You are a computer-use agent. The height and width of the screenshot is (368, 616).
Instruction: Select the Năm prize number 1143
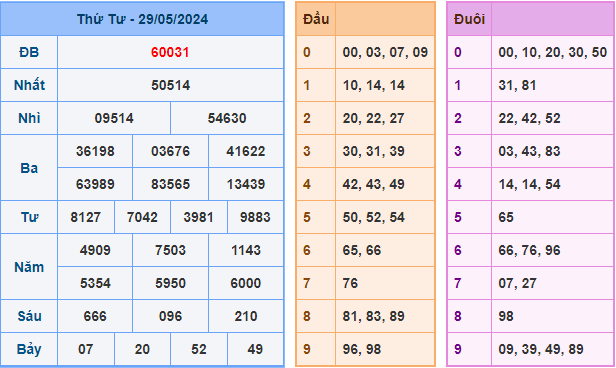tap(246, 250)
